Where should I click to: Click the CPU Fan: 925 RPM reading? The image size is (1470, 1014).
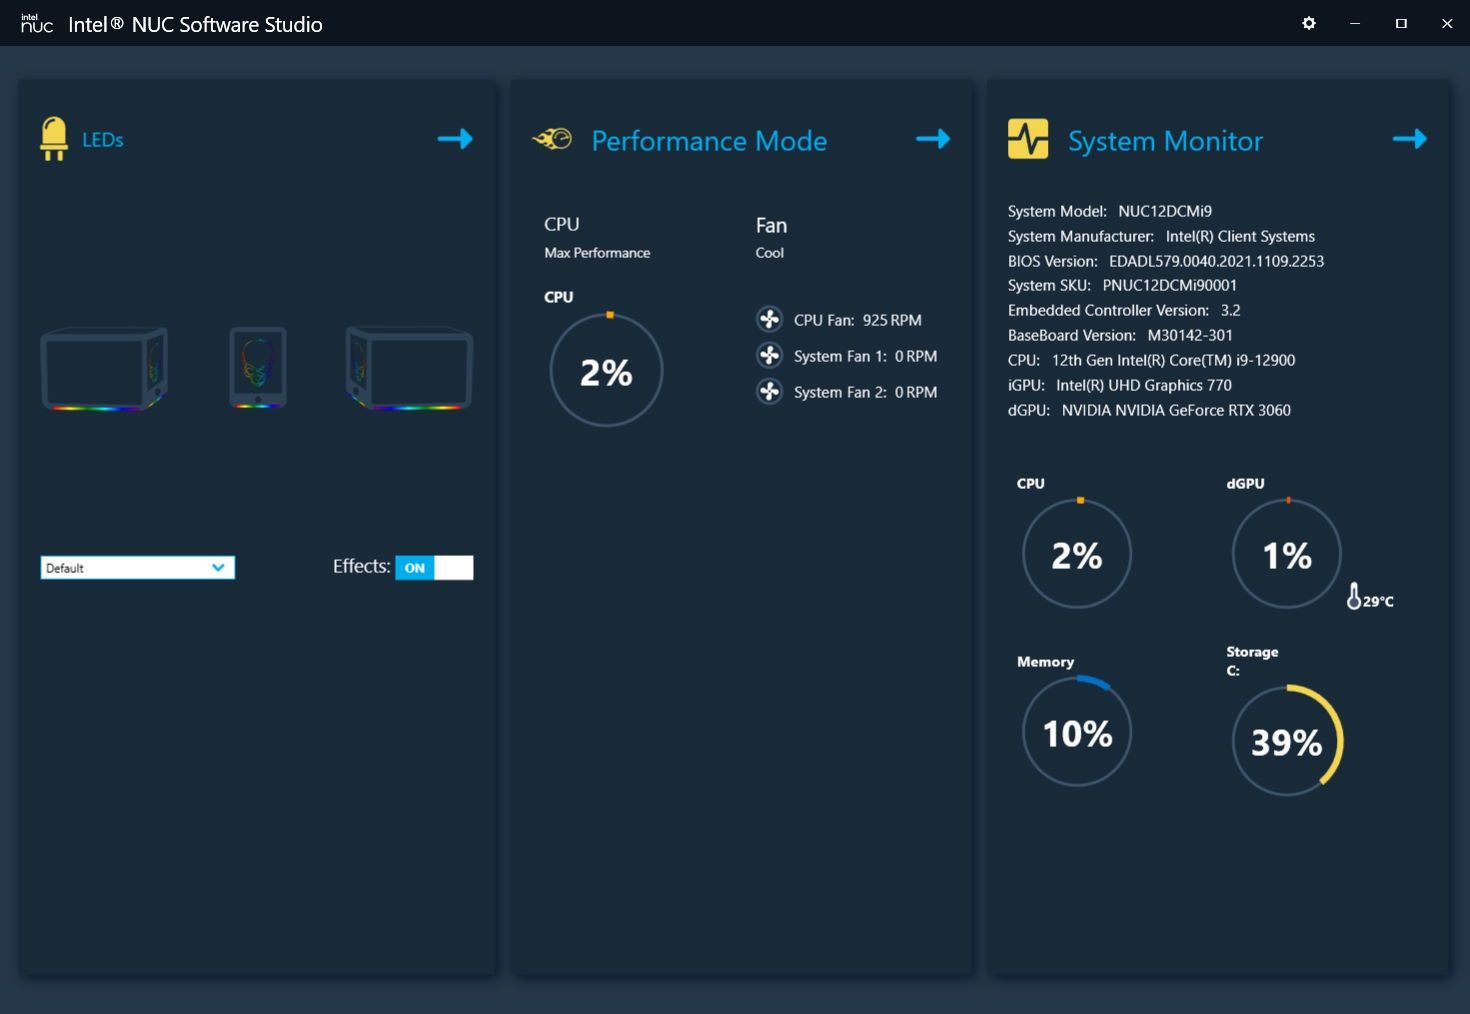click(x=858, y=320)
